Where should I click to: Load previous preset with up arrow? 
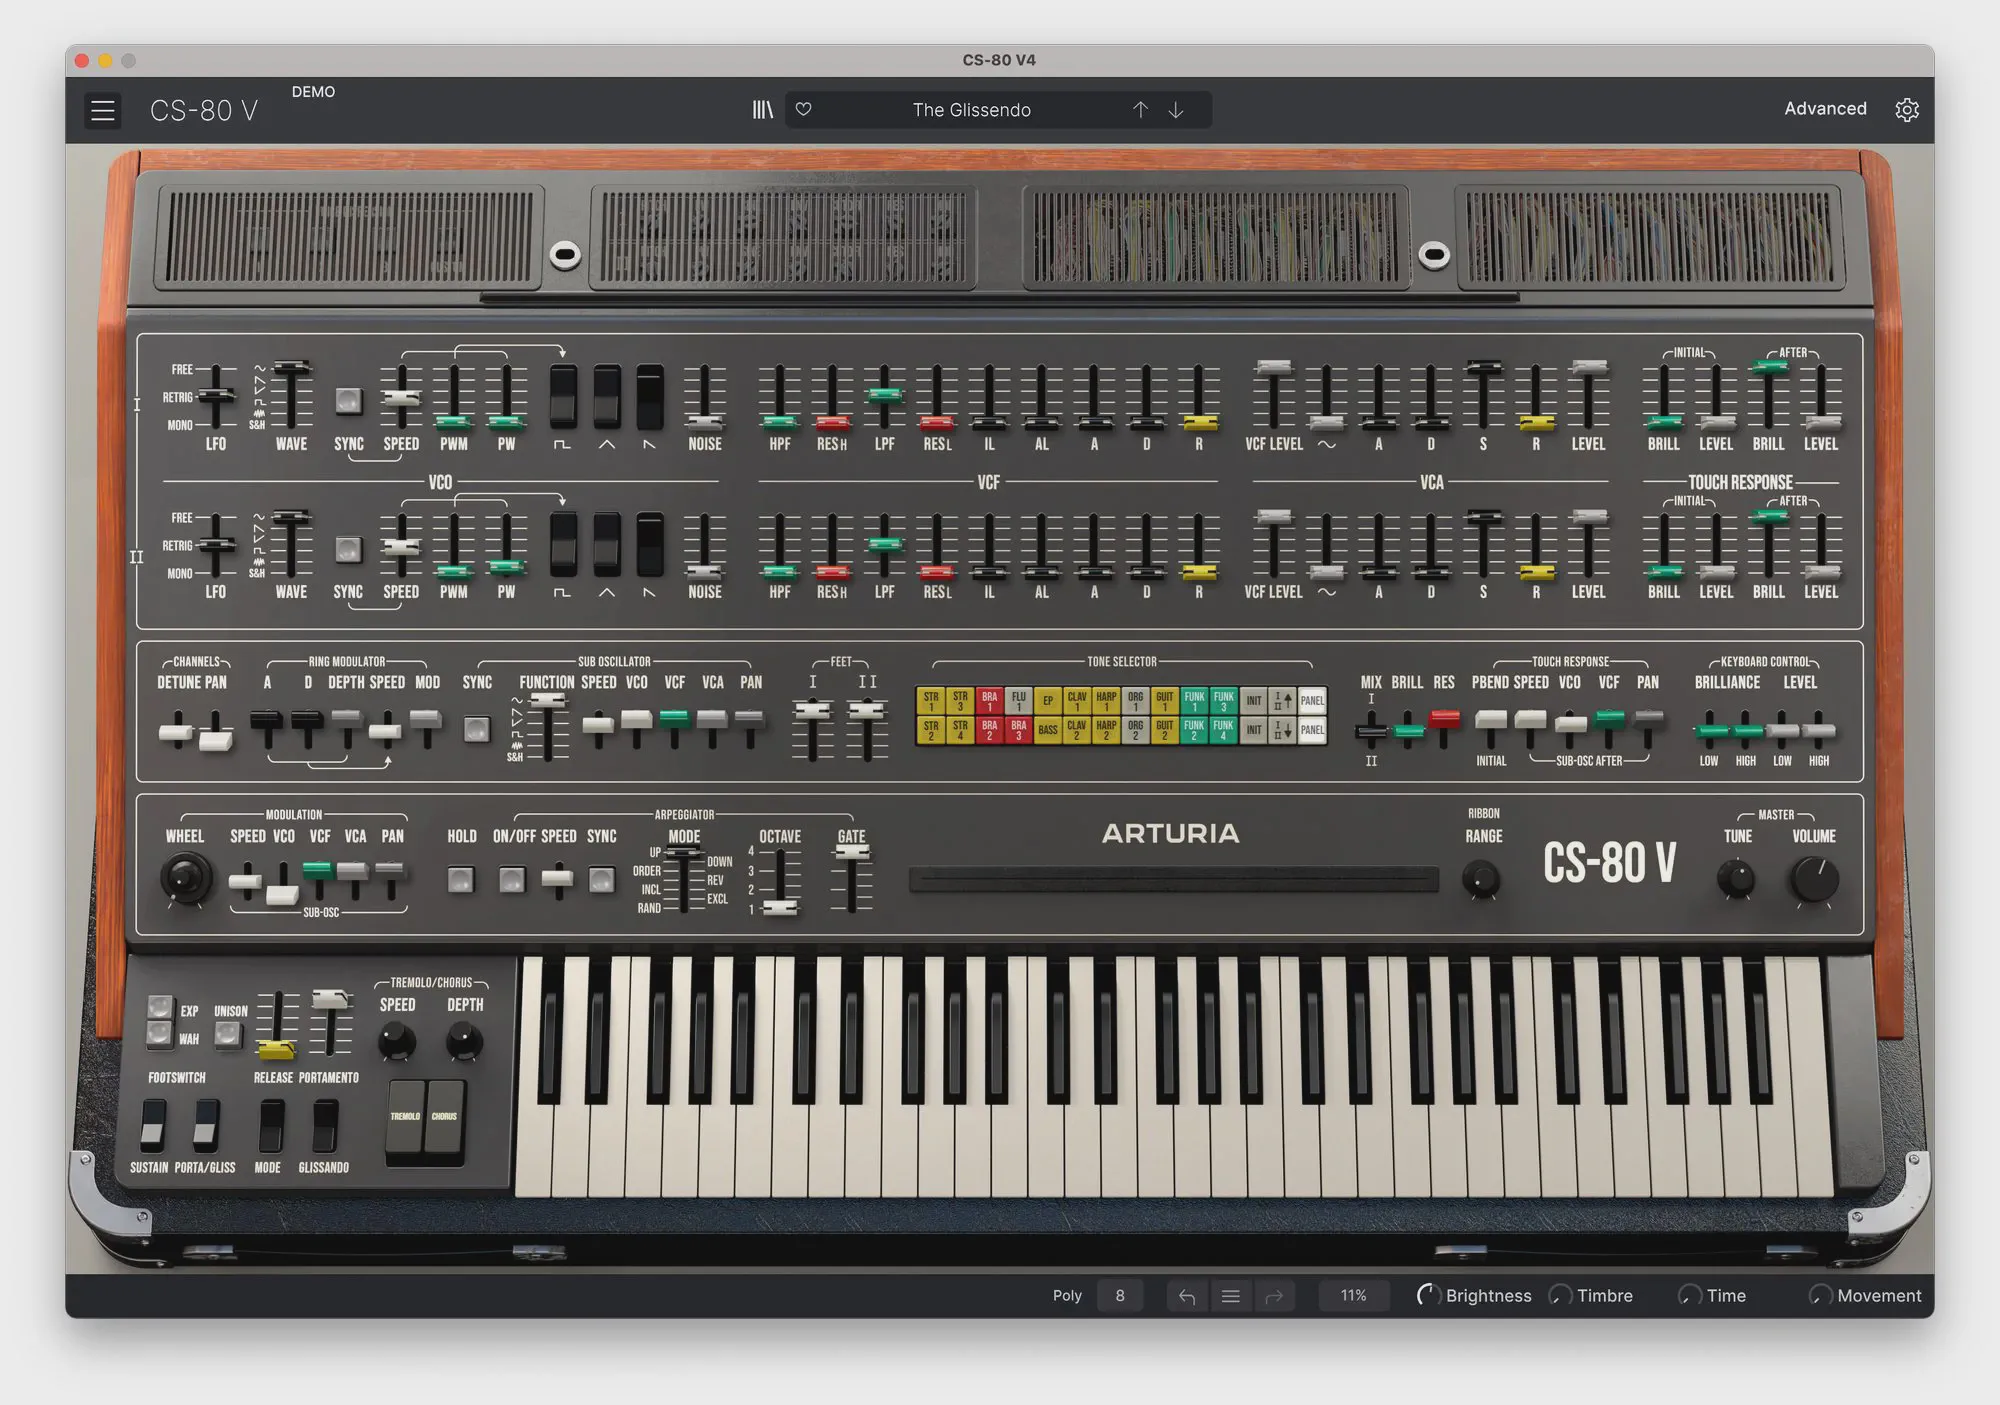click(x=1140, y=110)
